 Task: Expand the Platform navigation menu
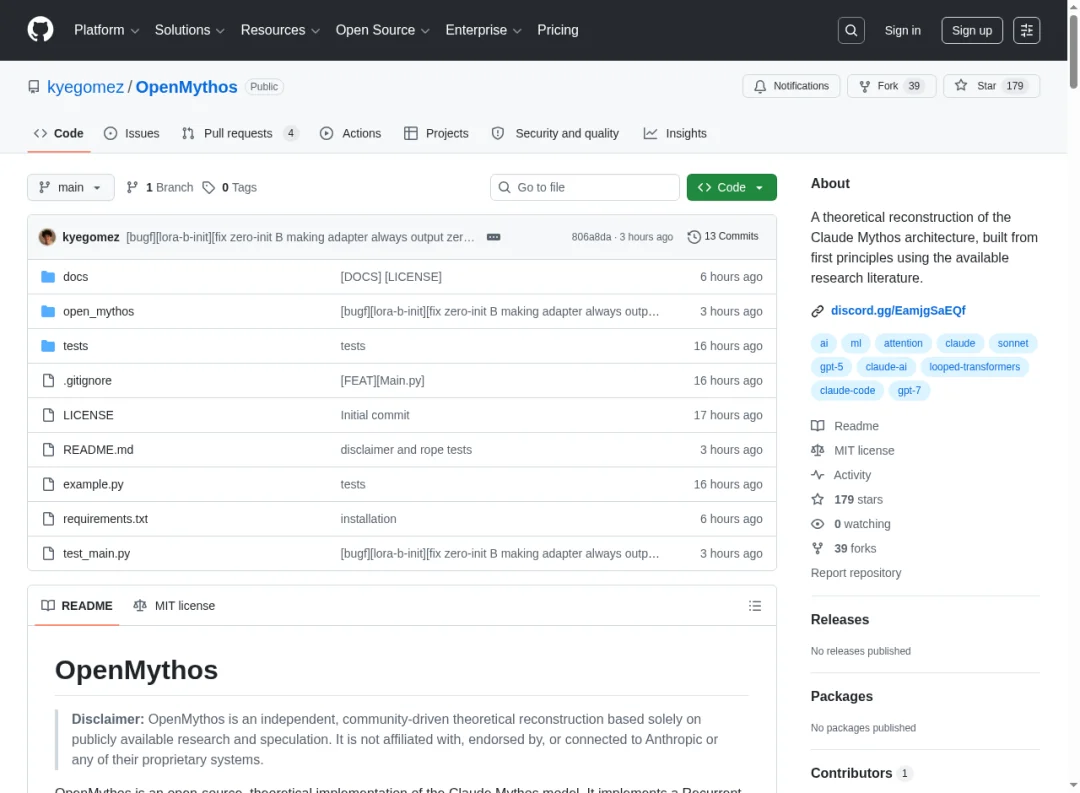click(x=106, y=30)
